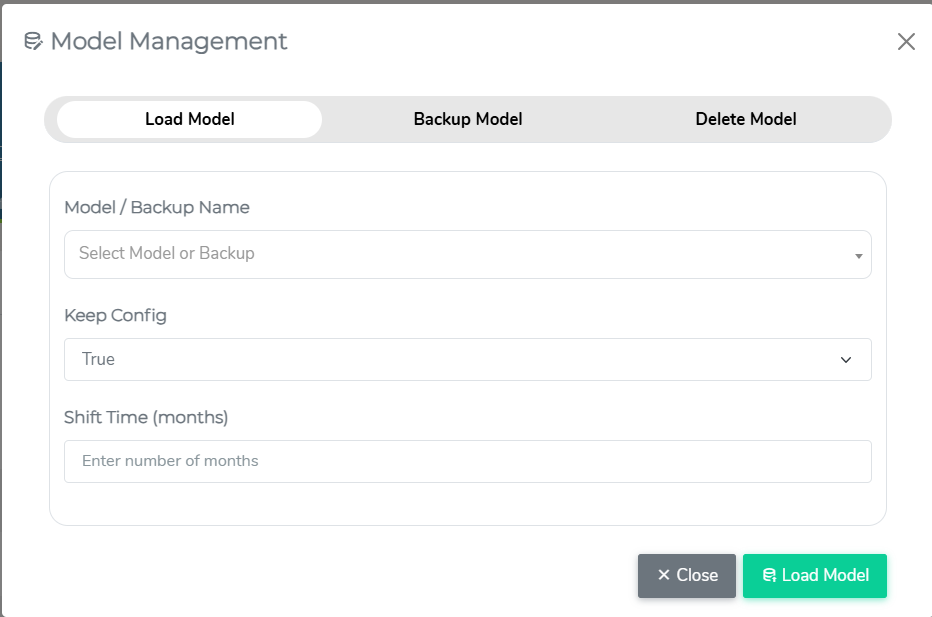Expand the Keep Config dropdown showing True

[x=450, y=359]
